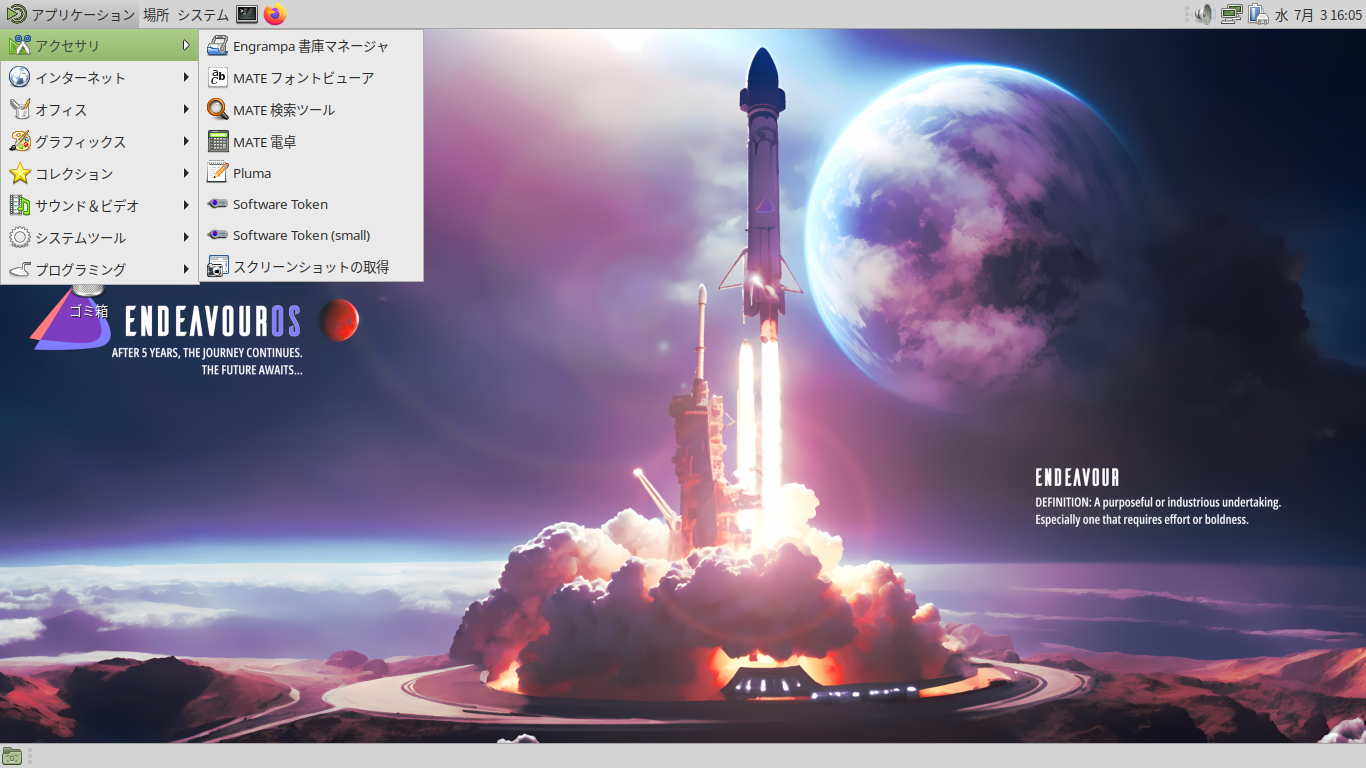
Task: Expand the オフィス submenu arrow
Action: [x=186, y=109]
